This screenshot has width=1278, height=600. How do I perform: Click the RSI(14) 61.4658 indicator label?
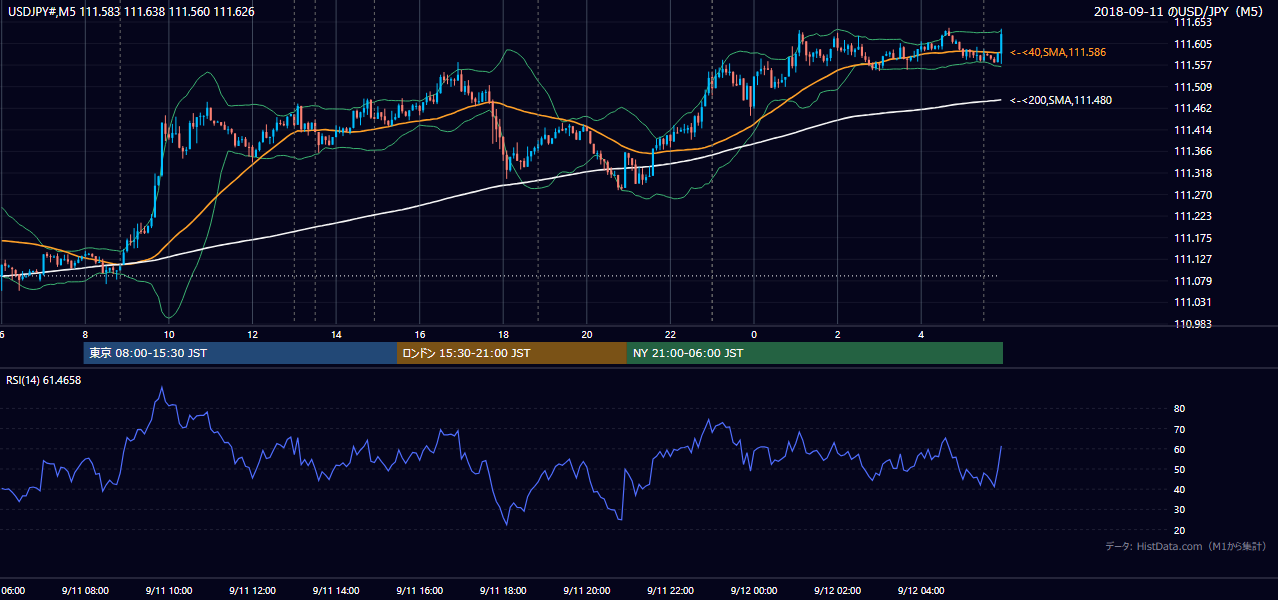pyautogui.click(x=44, y=380)
